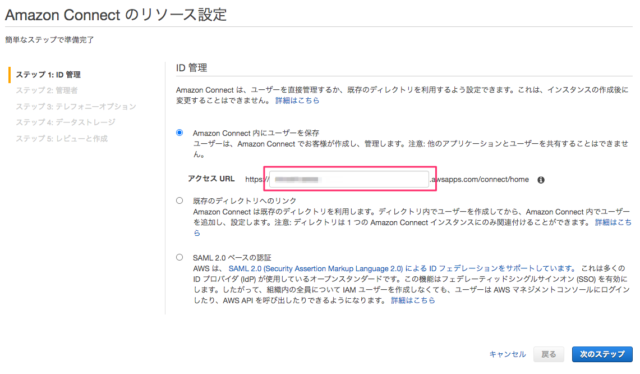
Task: Select 'ステップ 3: テレフォニーオプション' in sidebar
Action: [x=76, y=107]
